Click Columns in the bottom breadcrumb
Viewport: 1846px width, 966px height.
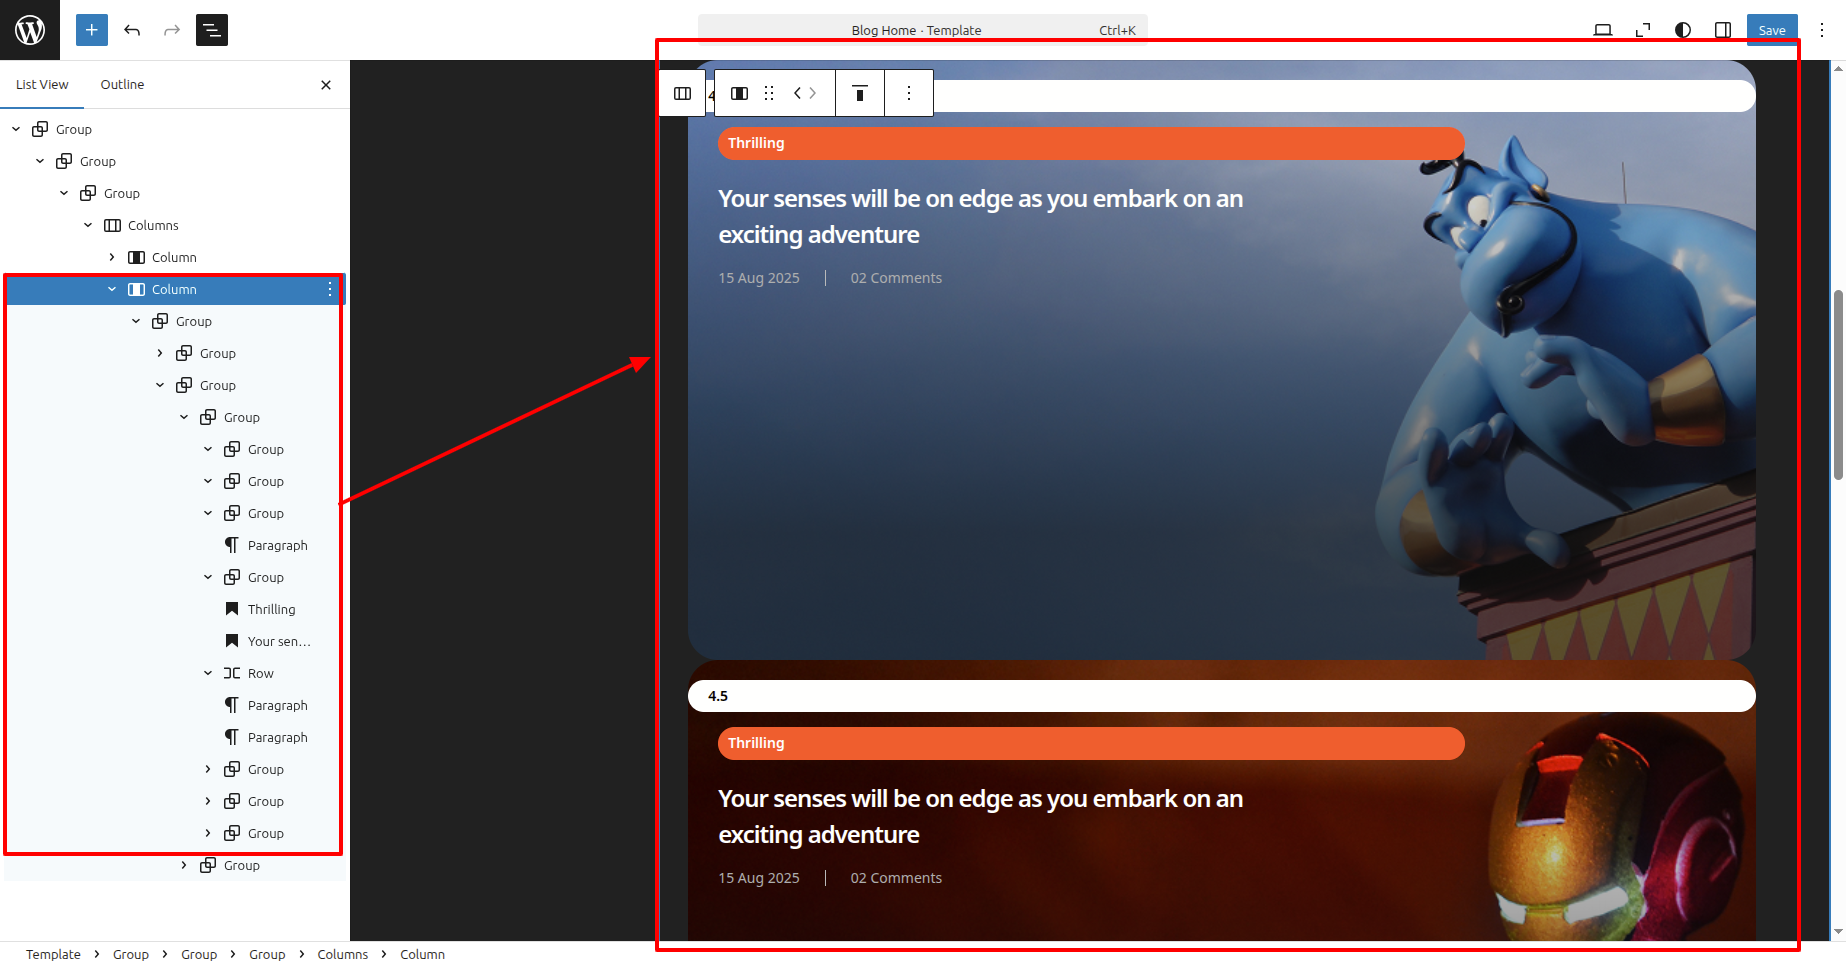tap(342, 954)
